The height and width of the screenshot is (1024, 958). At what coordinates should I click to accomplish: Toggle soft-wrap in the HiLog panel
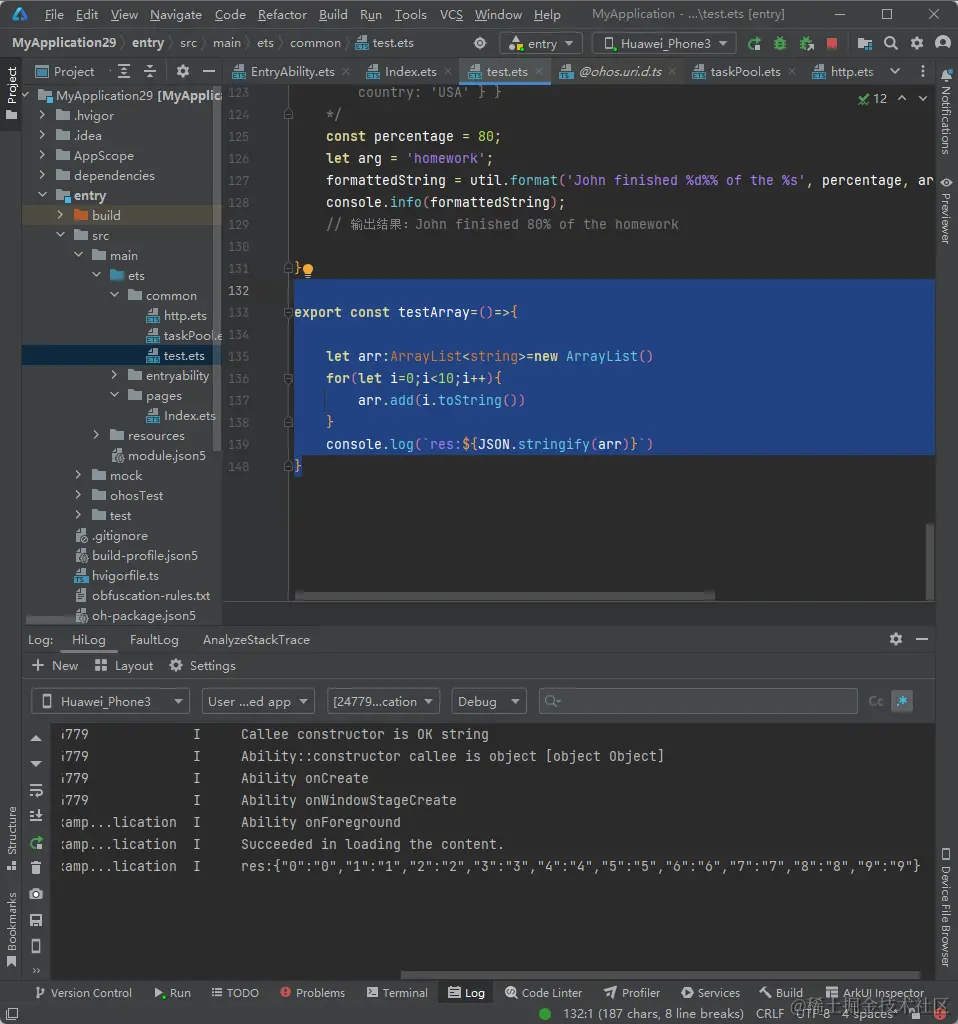click(x=37, y=790)
